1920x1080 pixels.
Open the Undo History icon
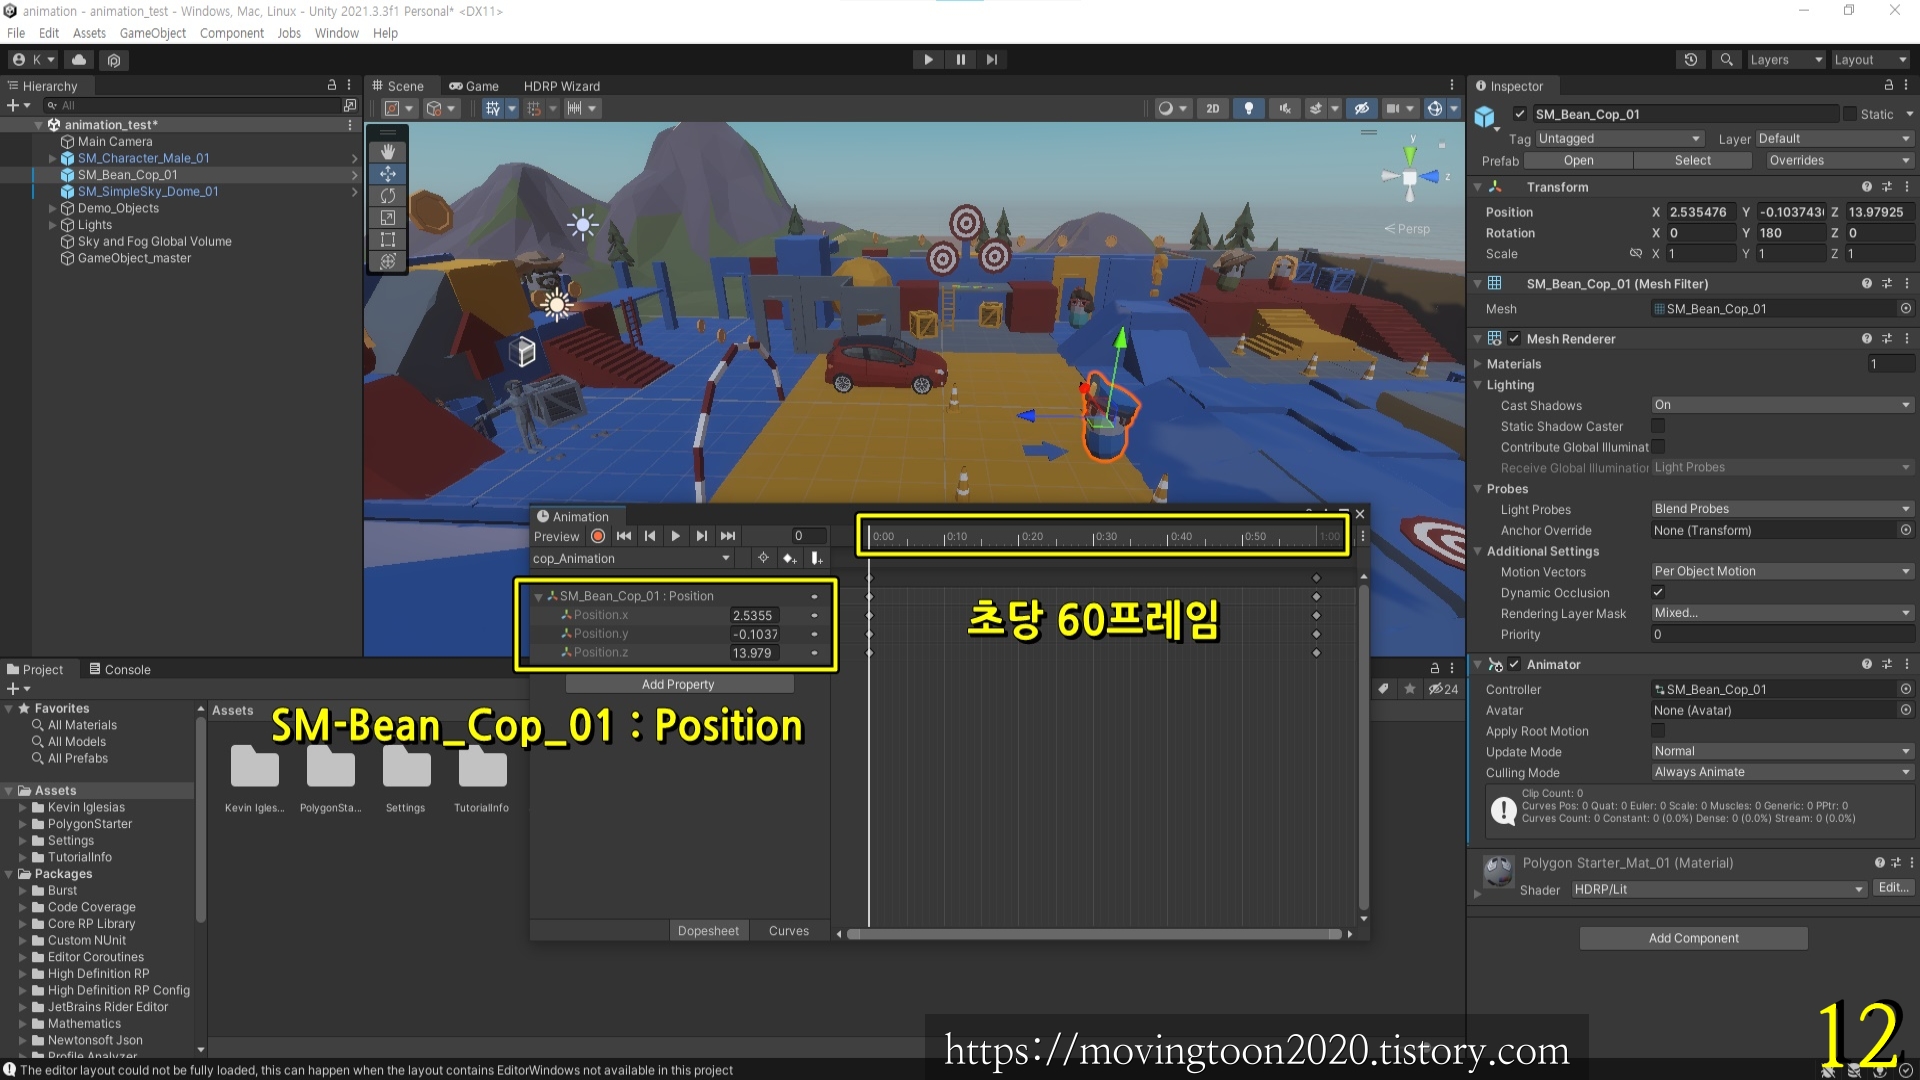1691,60
